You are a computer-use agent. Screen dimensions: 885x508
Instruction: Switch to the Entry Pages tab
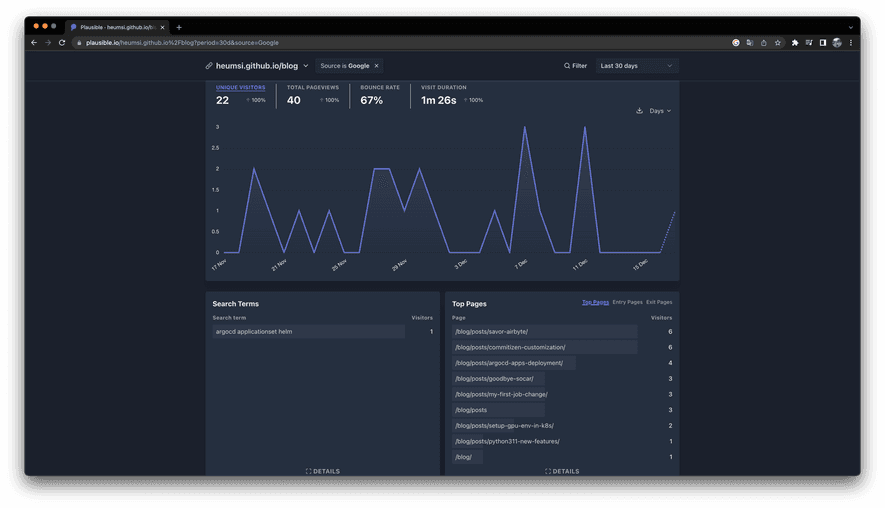[x=627, y=302]
